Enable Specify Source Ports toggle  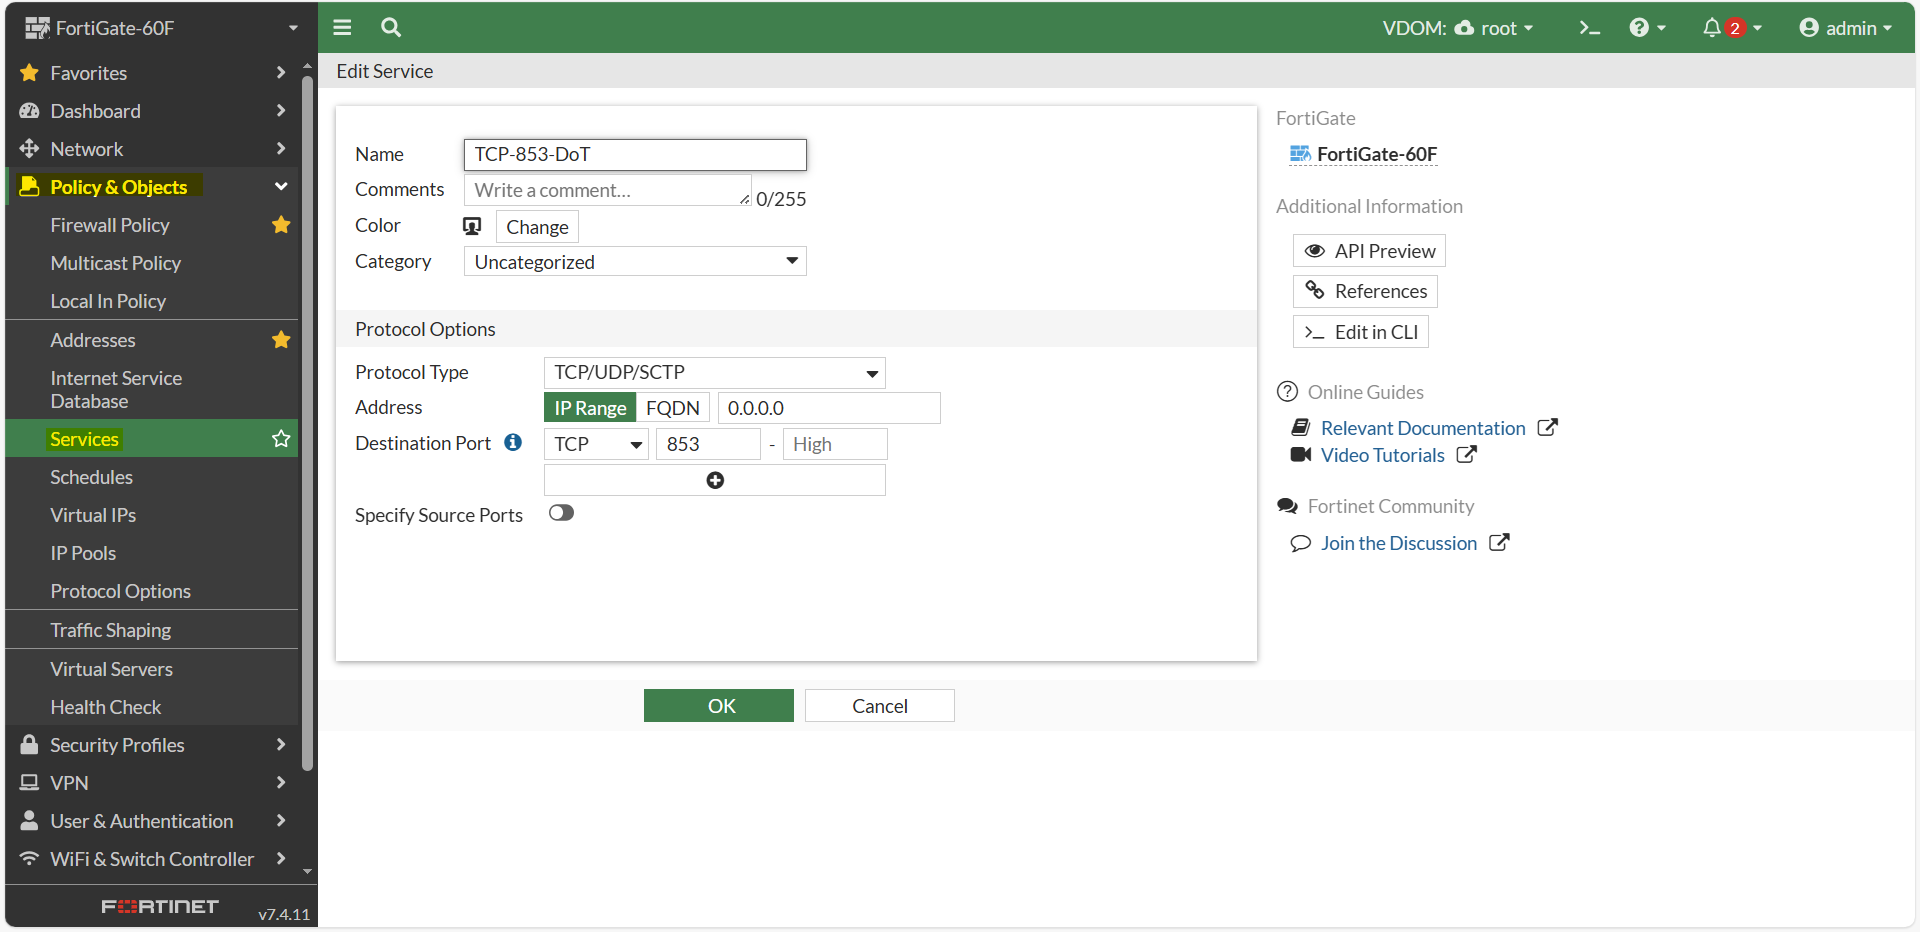coord(561,513)
